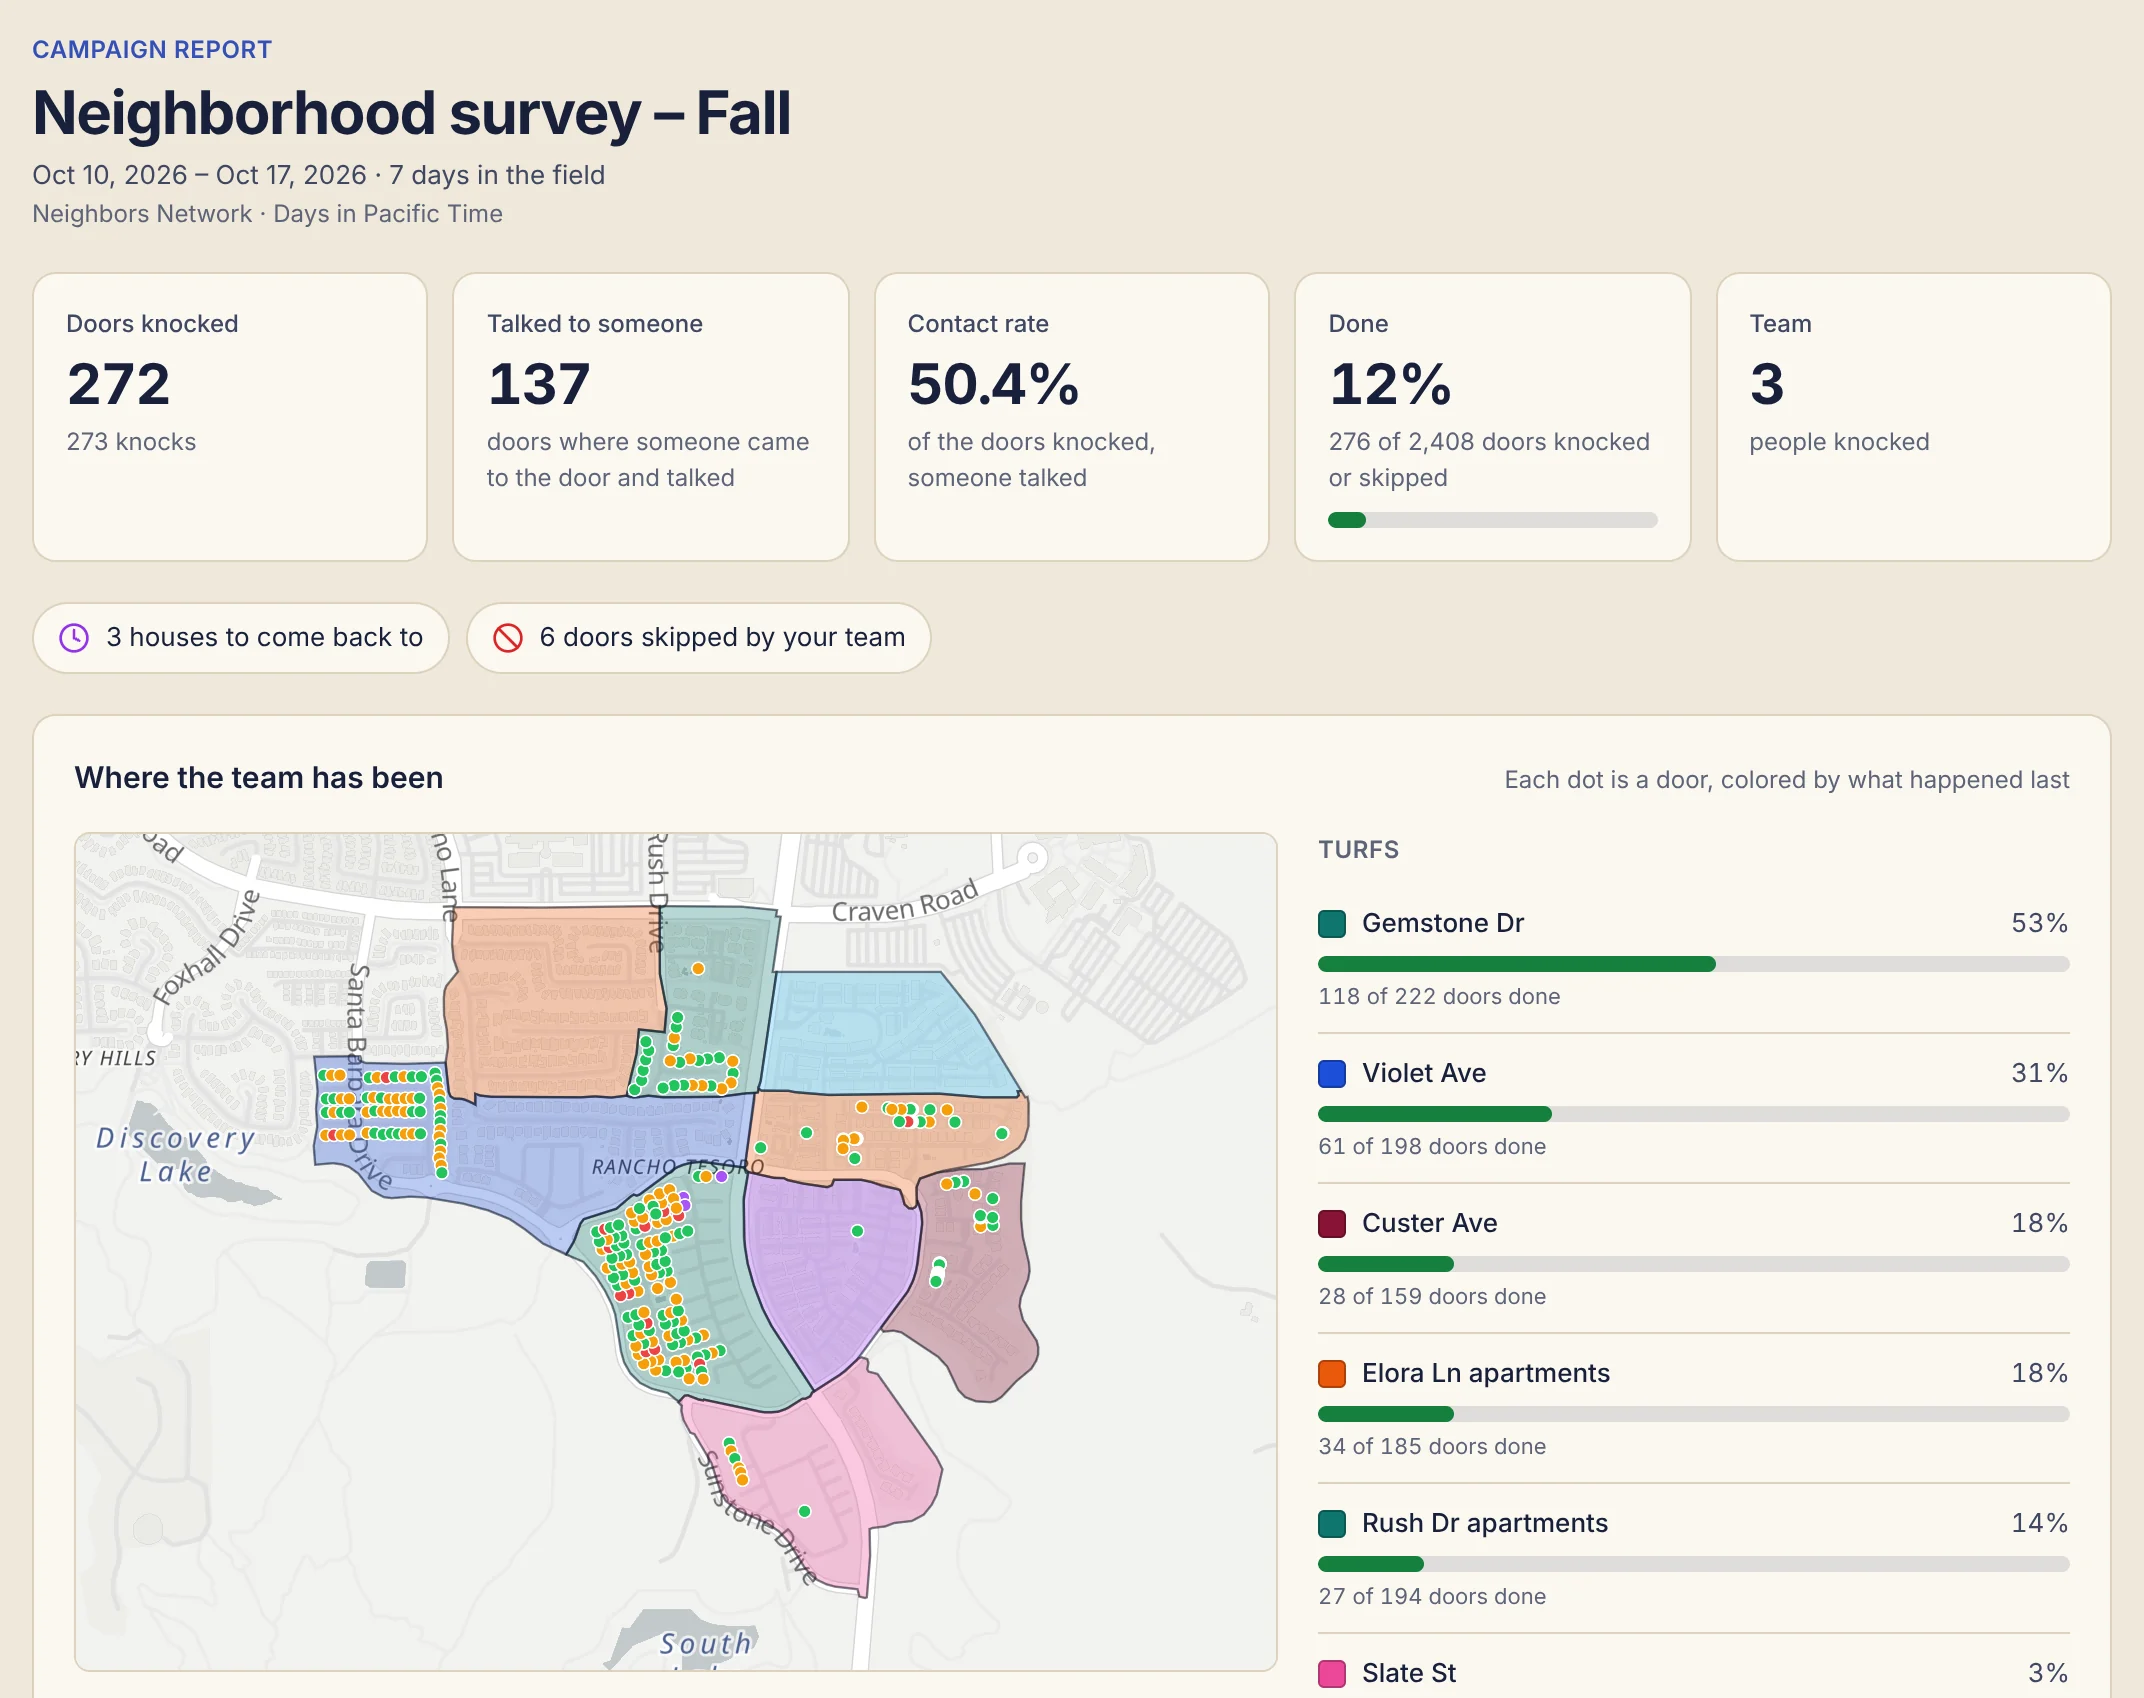Click the Custer Ave progress bar
This screenshot has height=1698, width=2144.
1693,1264
